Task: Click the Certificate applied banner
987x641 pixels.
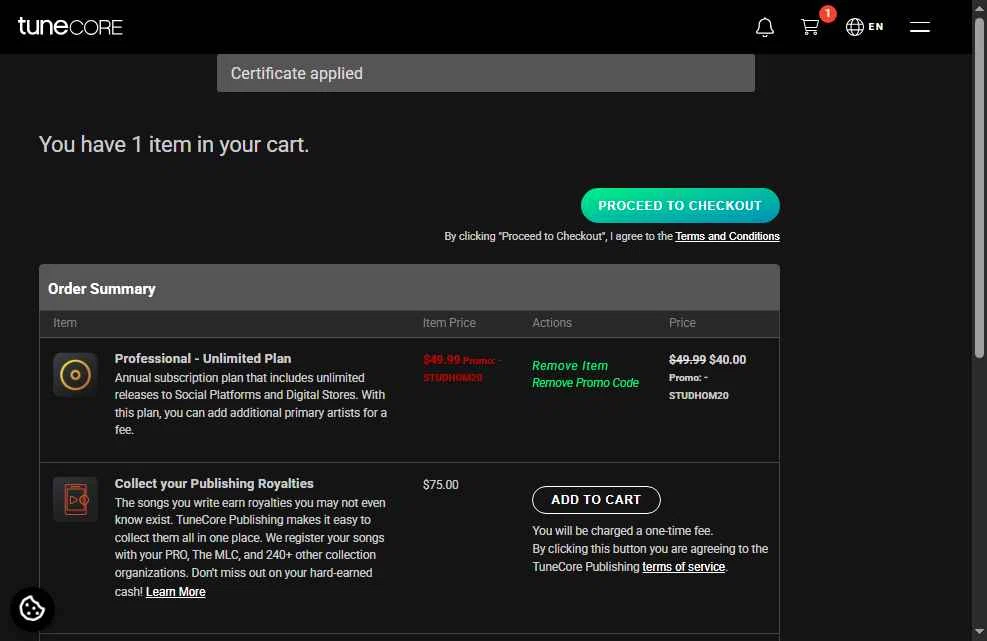Action: click(485, 73)
